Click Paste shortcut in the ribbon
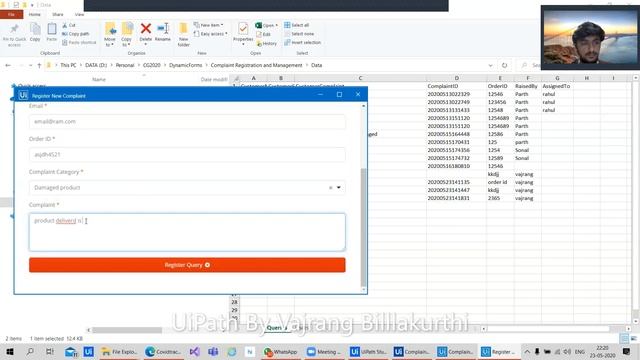Screen dimensions: 640x360 point(79,42)
